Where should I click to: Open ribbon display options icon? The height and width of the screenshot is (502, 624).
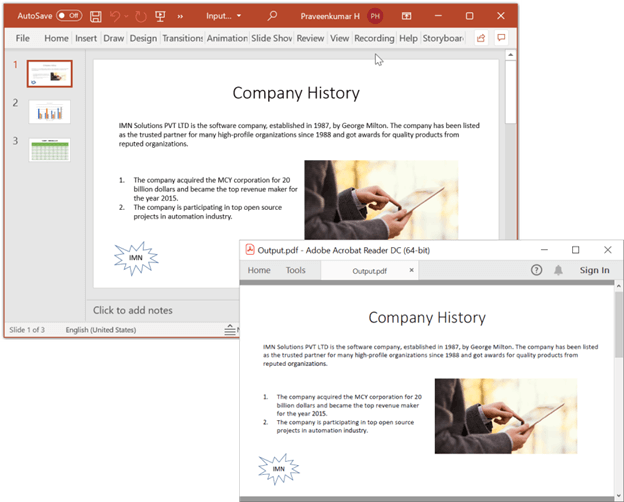pyautogui.click(x=407, y=16)
